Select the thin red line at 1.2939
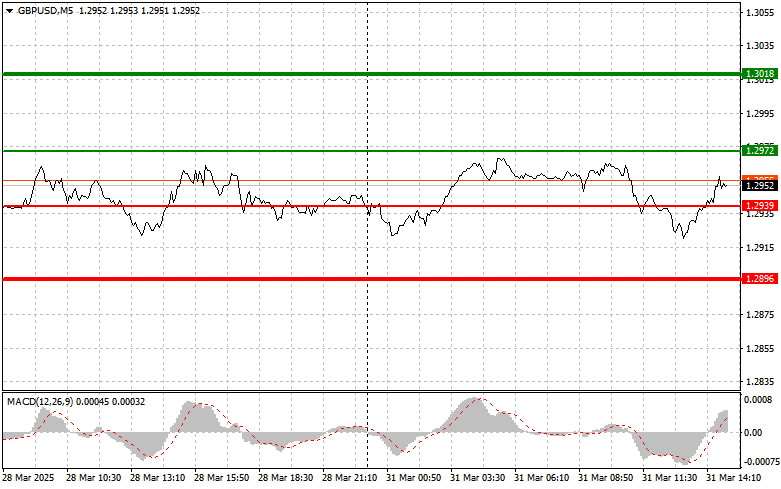This screenshot has width=781, height=489. (x=372, y=206)
